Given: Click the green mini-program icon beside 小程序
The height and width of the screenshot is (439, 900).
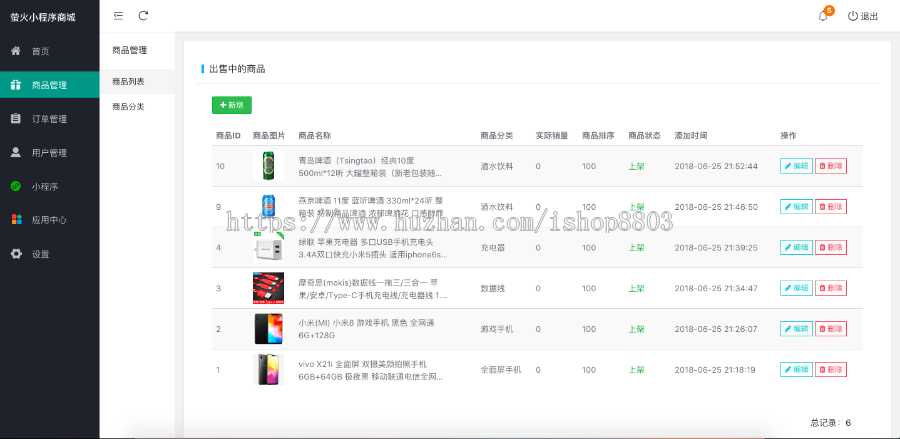Looking at the screenshot, I should [16, 186].
